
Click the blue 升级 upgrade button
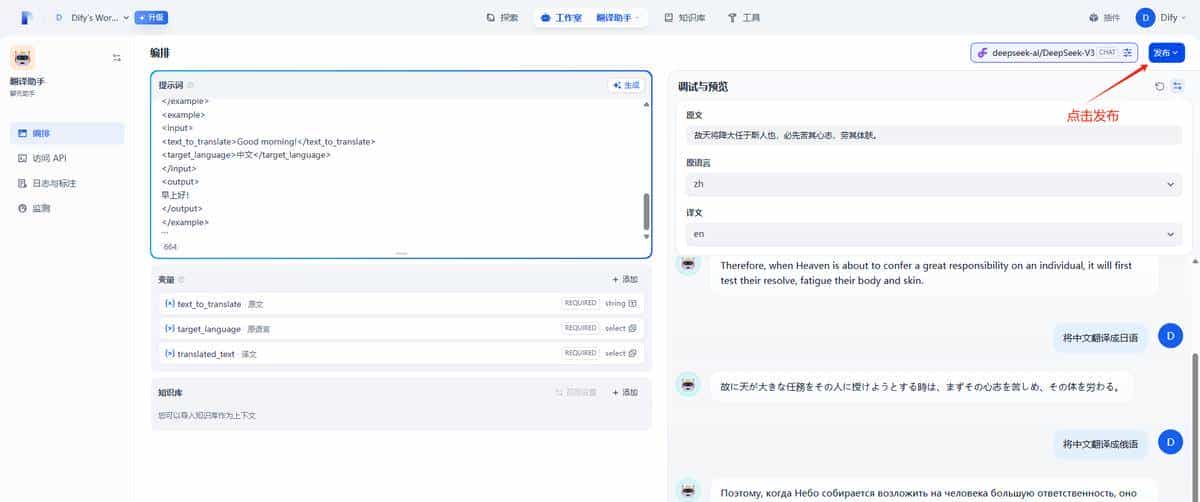pyautogui.click(x=151, y=17)
